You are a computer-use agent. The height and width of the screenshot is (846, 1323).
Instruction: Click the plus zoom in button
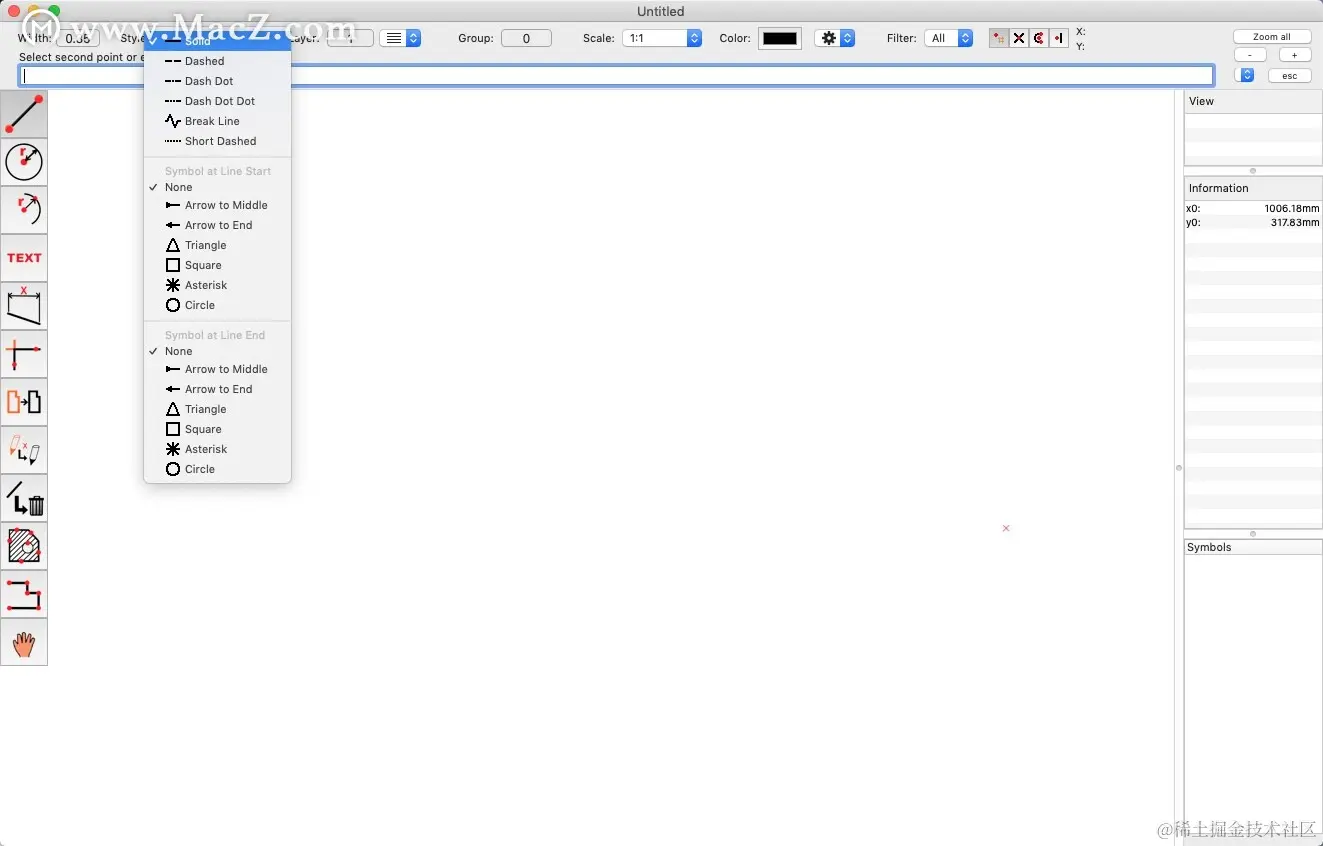[x=1295, y=55]
